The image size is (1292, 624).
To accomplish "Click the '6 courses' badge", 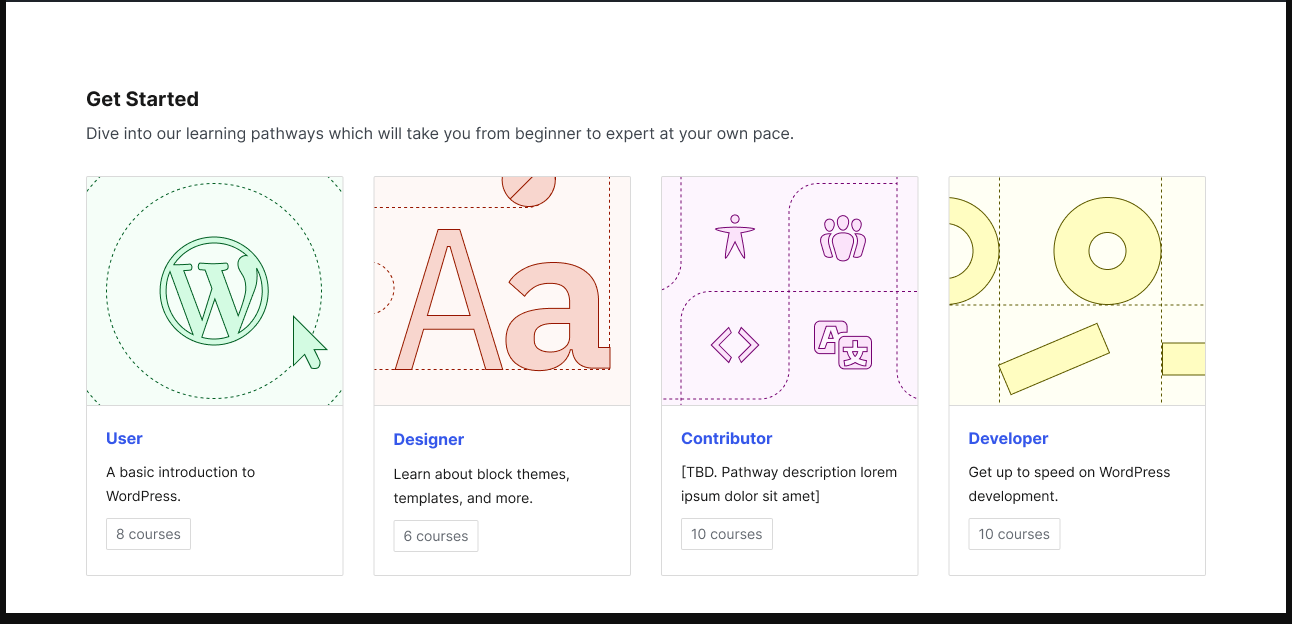I will tap(436, 536).
